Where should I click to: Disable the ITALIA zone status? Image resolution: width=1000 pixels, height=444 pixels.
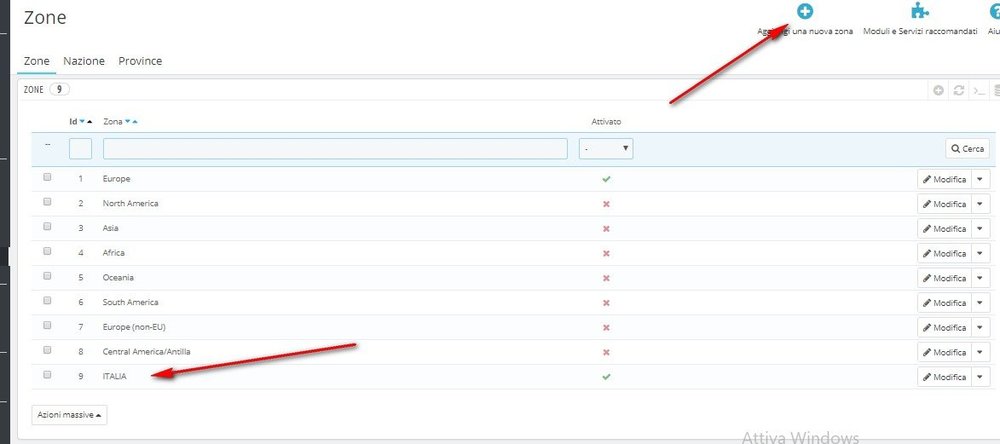click(606, 377)
